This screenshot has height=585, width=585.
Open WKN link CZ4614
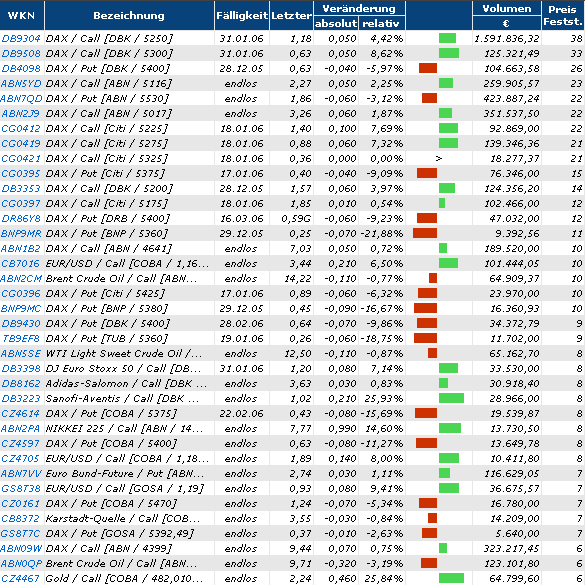21,413
